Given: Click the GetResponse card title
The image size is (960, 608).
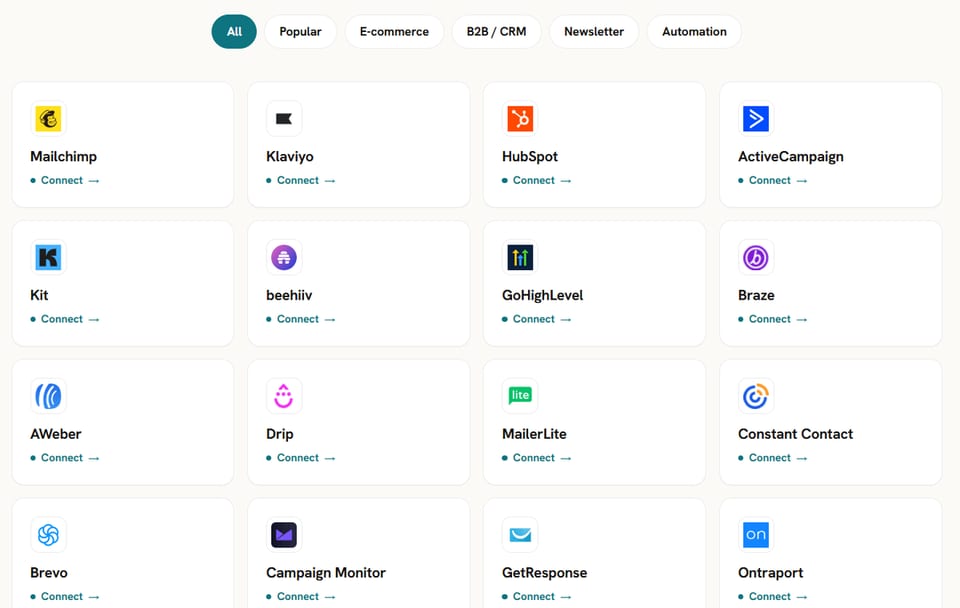Looking at the screenshot, I should point(544,572).
